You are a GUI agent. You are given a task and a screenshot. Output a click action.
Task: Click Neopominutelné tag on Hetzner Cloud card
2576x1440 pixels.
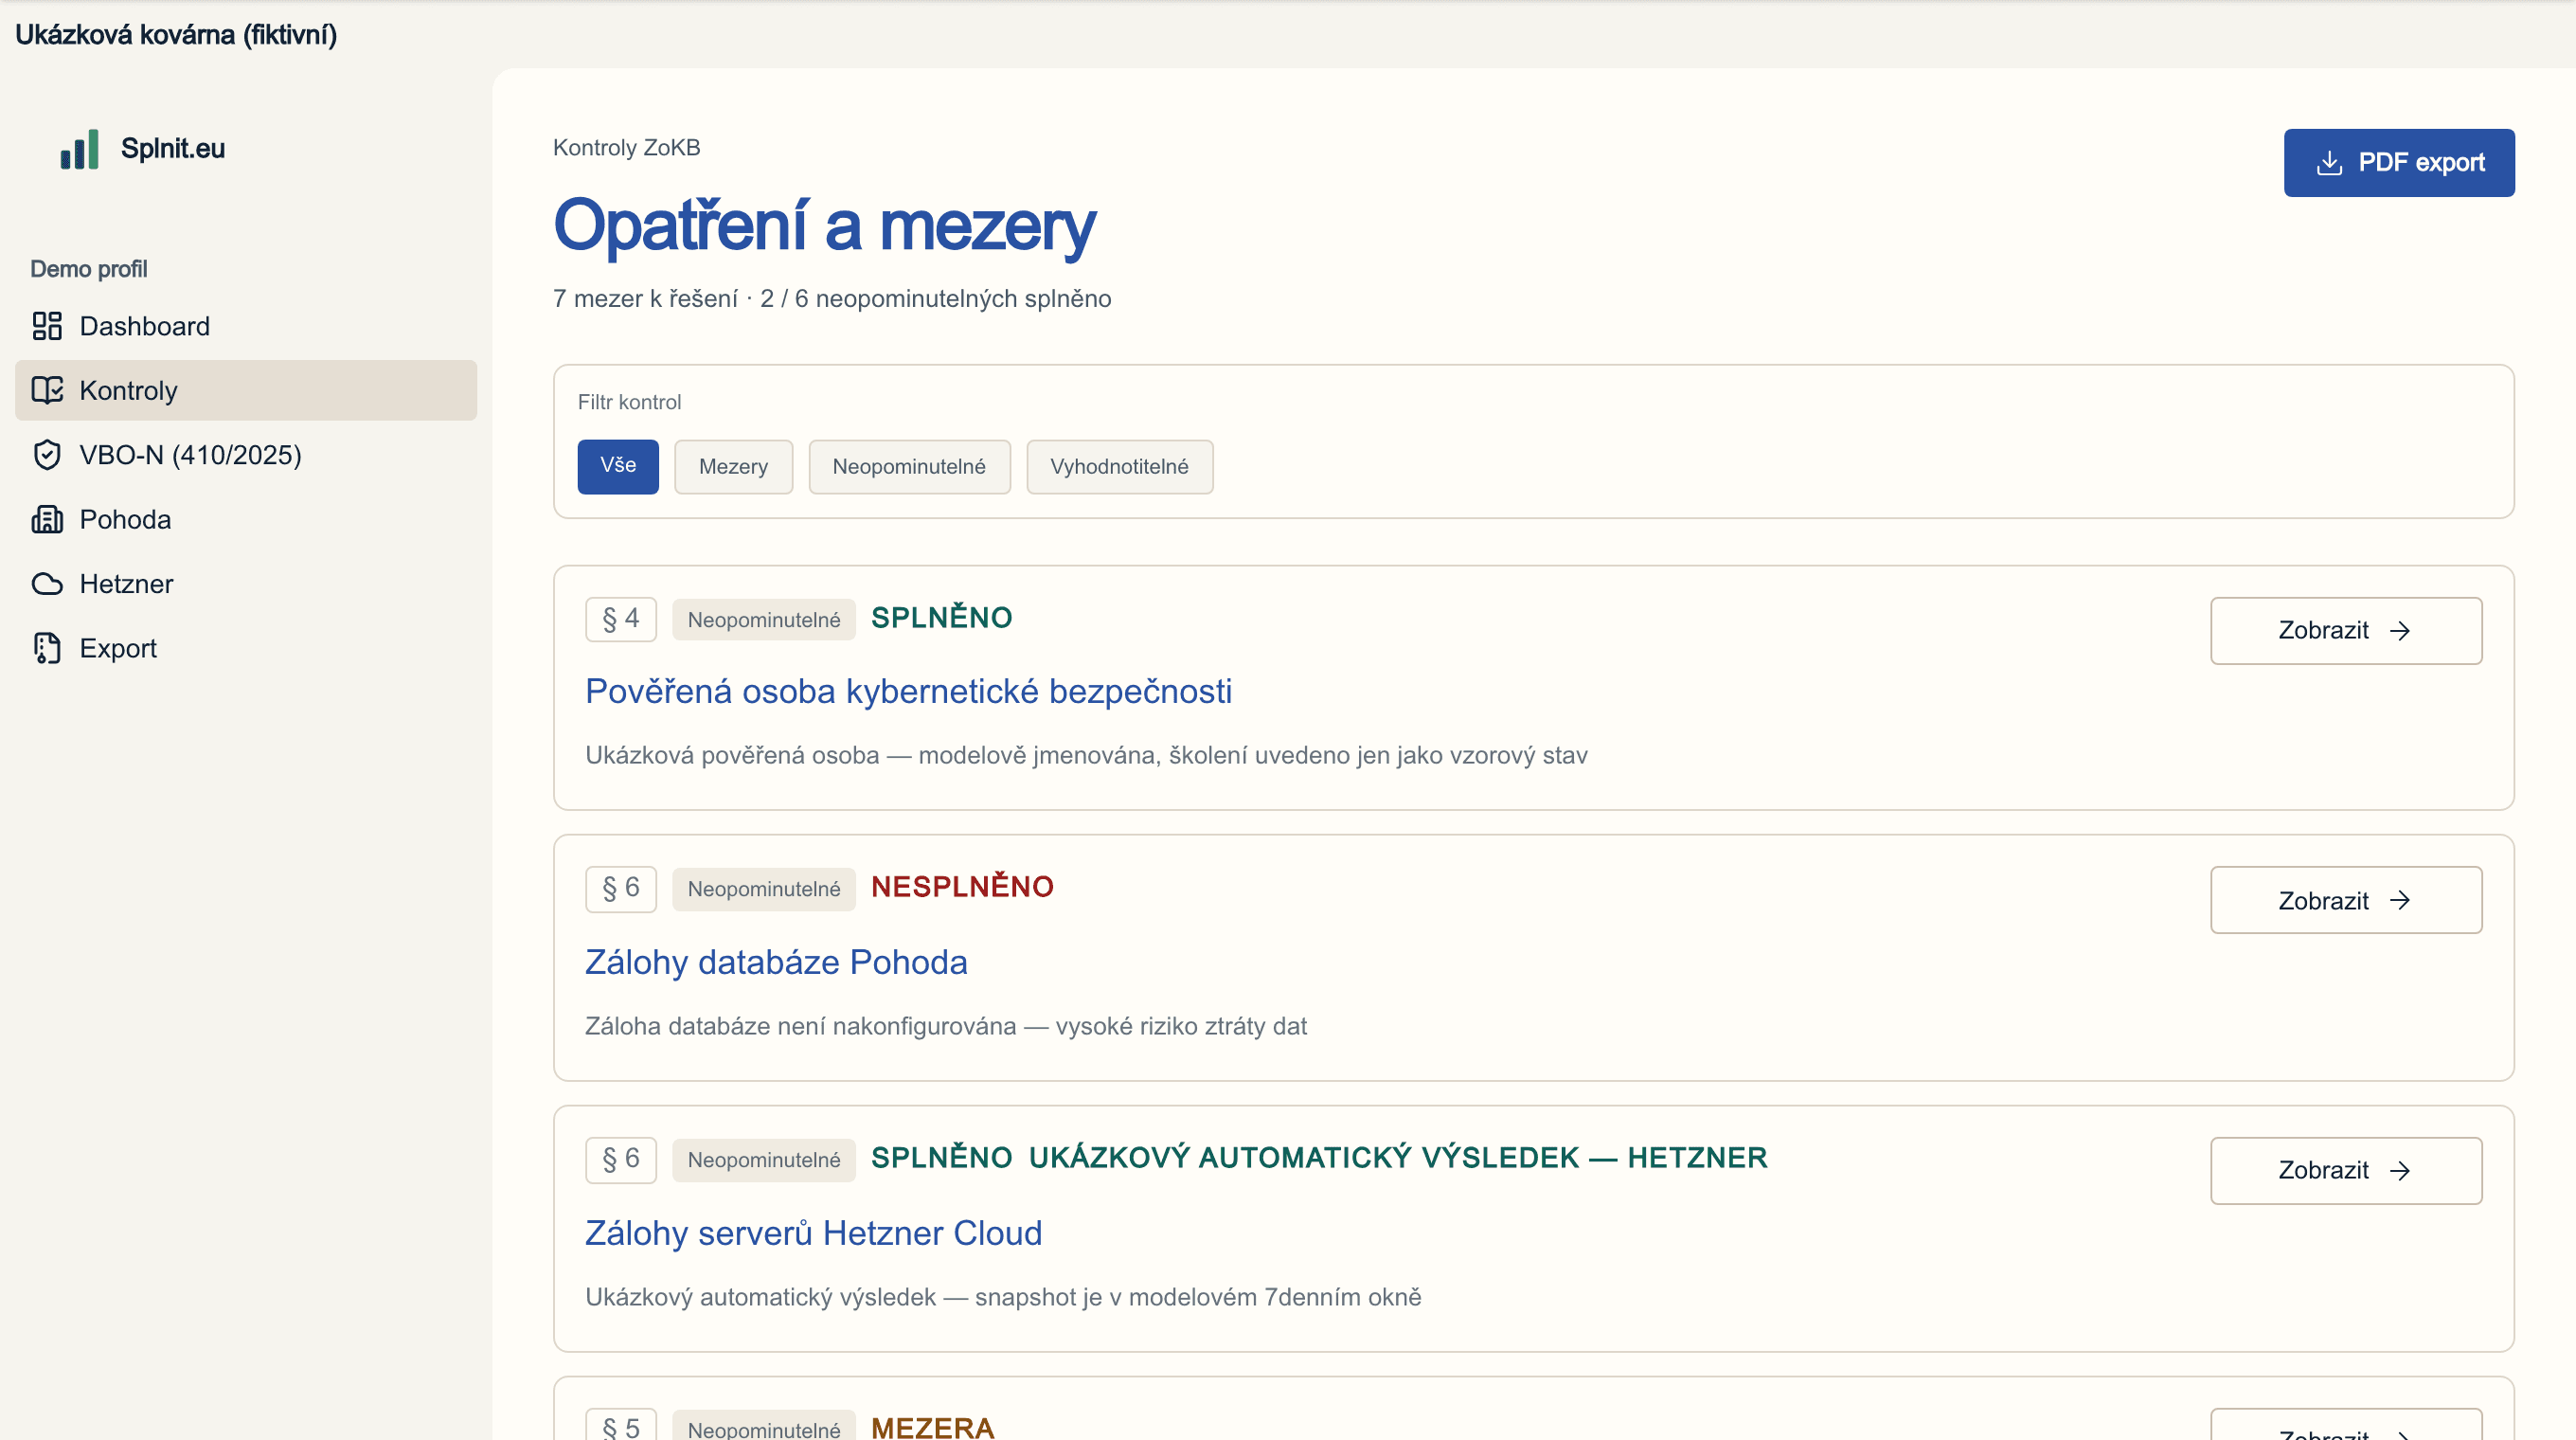point(764,1160)
